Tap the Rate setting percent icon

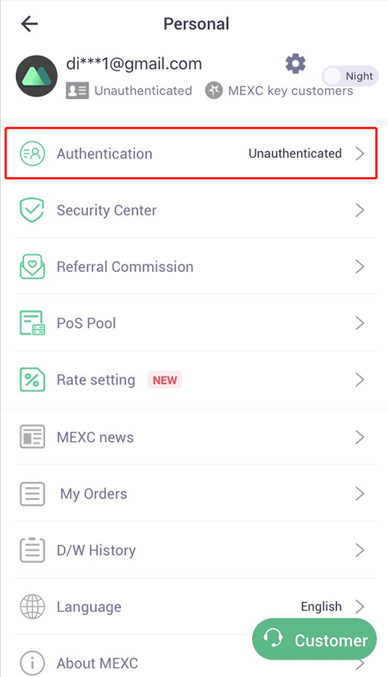32,380
